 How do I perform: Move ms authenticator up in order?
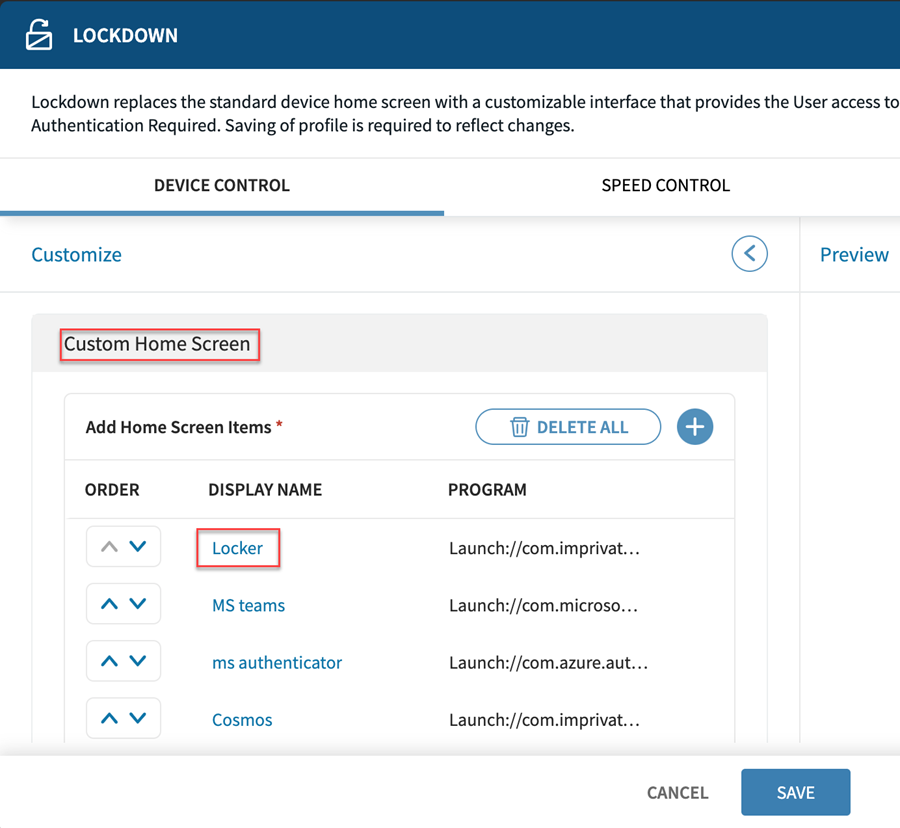pos(110,661)
